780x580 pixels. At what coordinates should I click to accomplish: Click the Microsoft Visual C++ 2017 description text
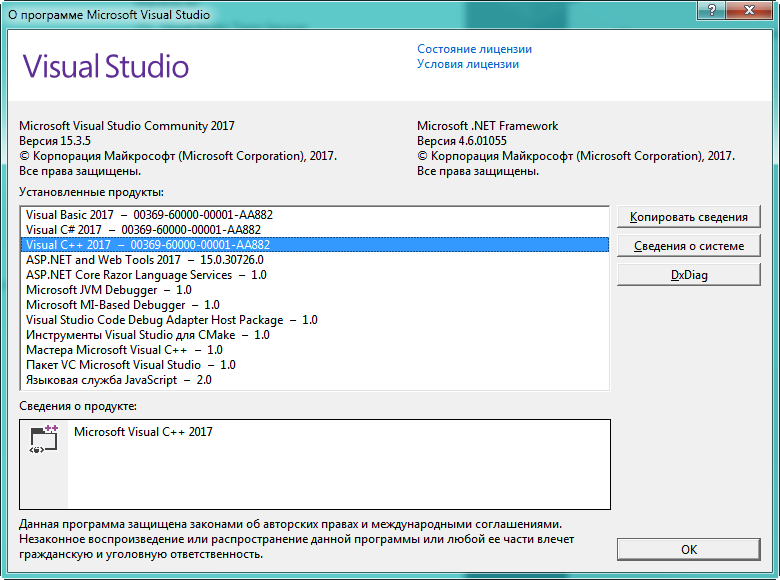point(143,432)
